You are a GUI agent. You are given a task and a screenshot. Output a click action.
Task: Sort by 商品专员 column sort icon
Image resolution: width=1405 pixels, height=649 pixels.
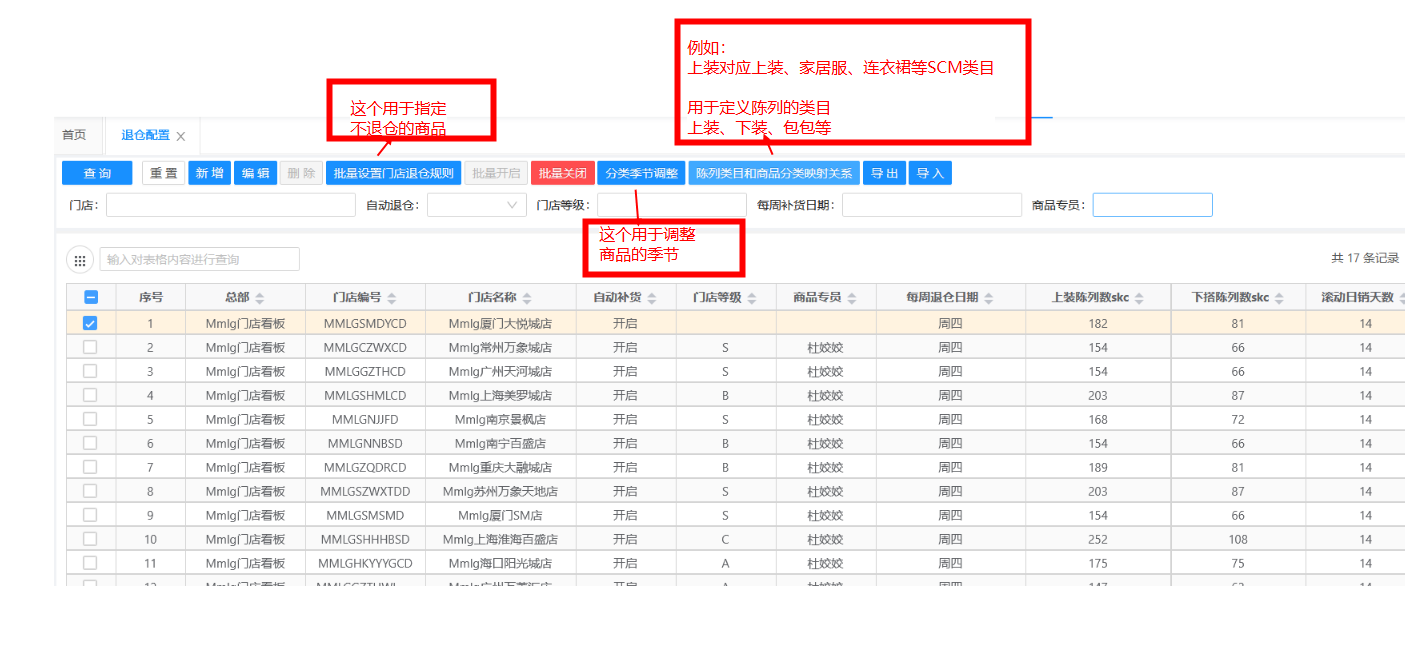click(x=852, y=298)
